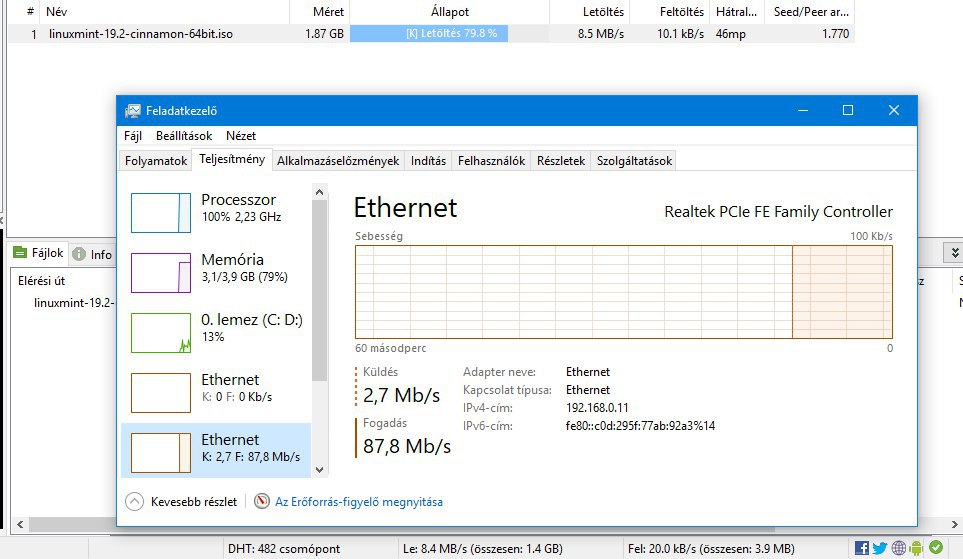963x559 pixels.
Task: Open the Beállítások menu
Action: click(x=184, y=136)
